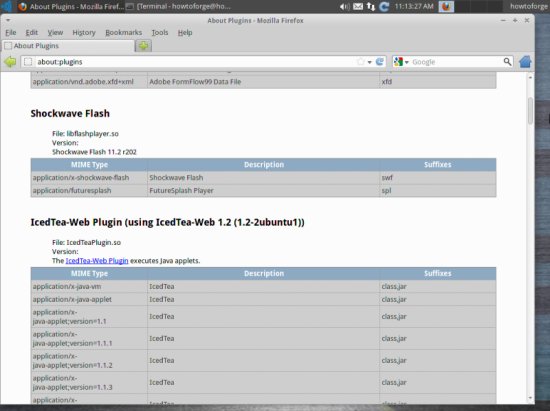Open the howtoforge user menu
550x411 pixels.
[x=528, y=6]
